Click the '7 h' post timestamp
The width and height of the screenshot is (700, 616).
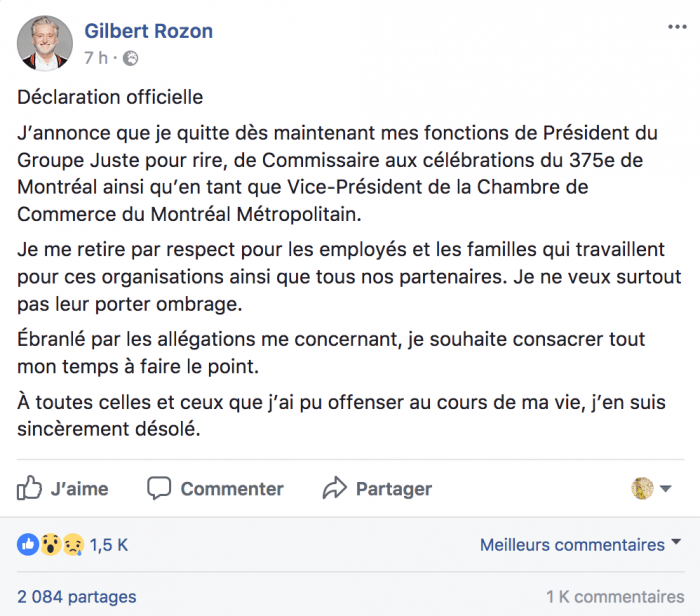(96, 58)
